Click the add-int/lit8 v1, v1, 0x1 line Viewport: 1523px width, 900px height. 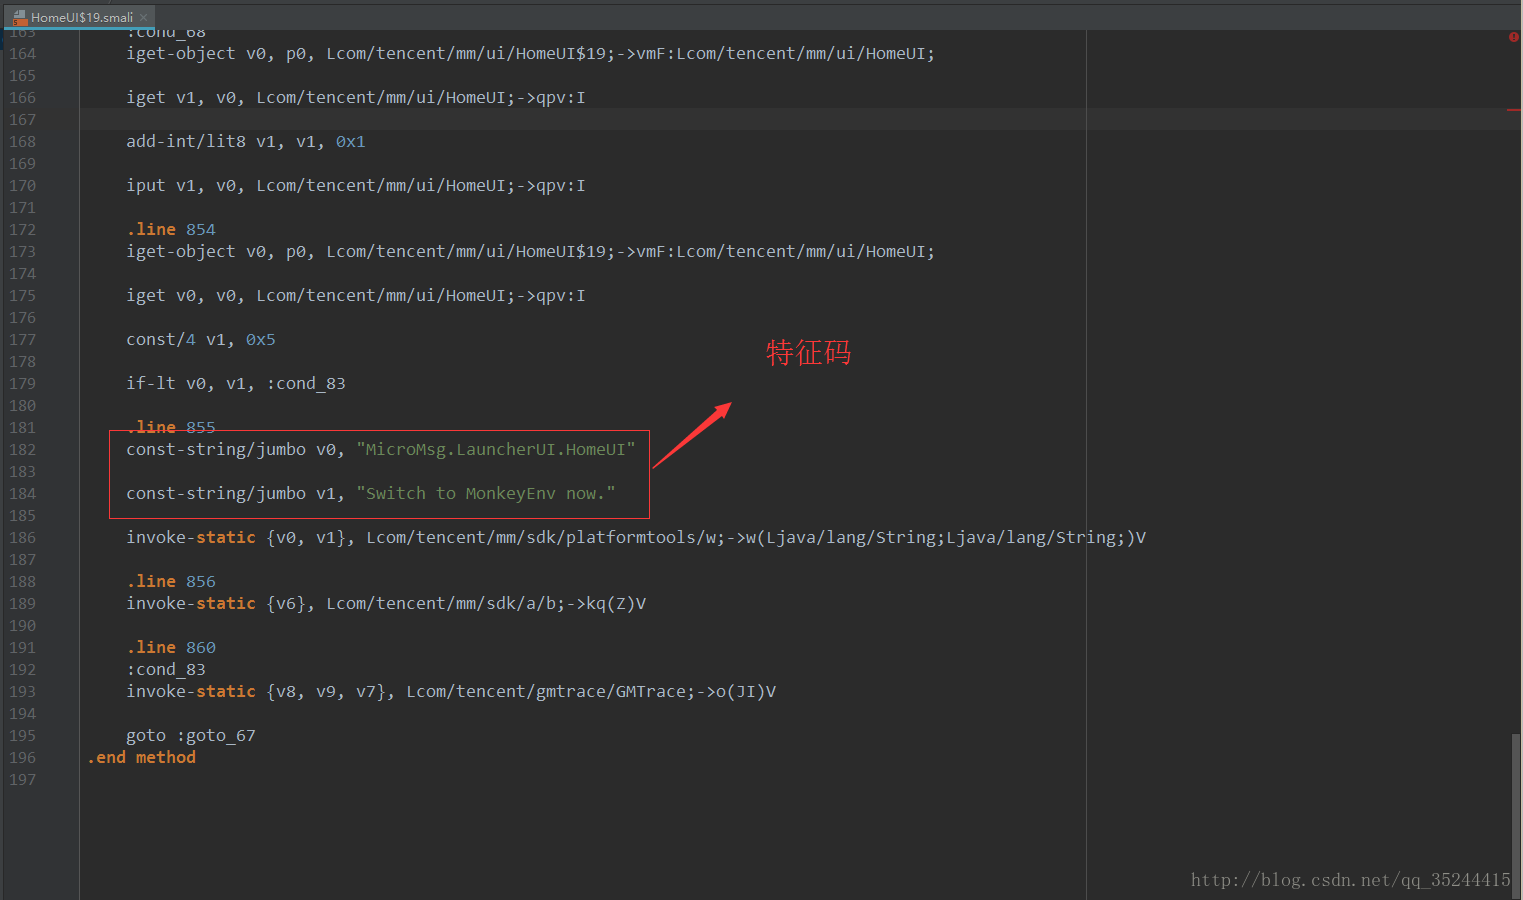tap(245, 142)
